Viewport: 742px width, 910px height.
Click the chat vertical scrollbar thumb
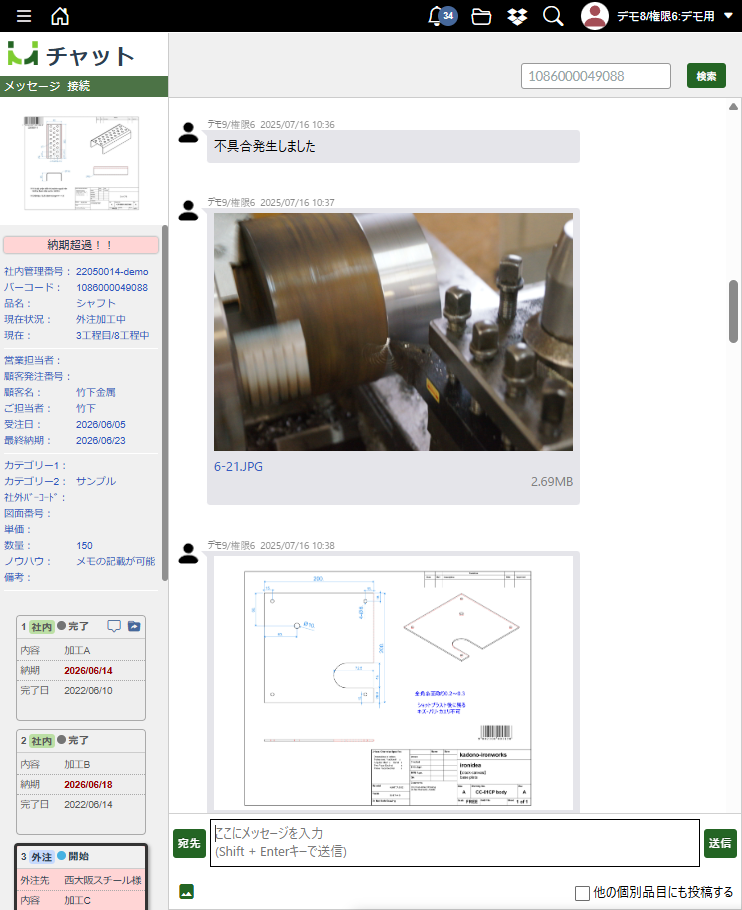click(x=733, y=312)
